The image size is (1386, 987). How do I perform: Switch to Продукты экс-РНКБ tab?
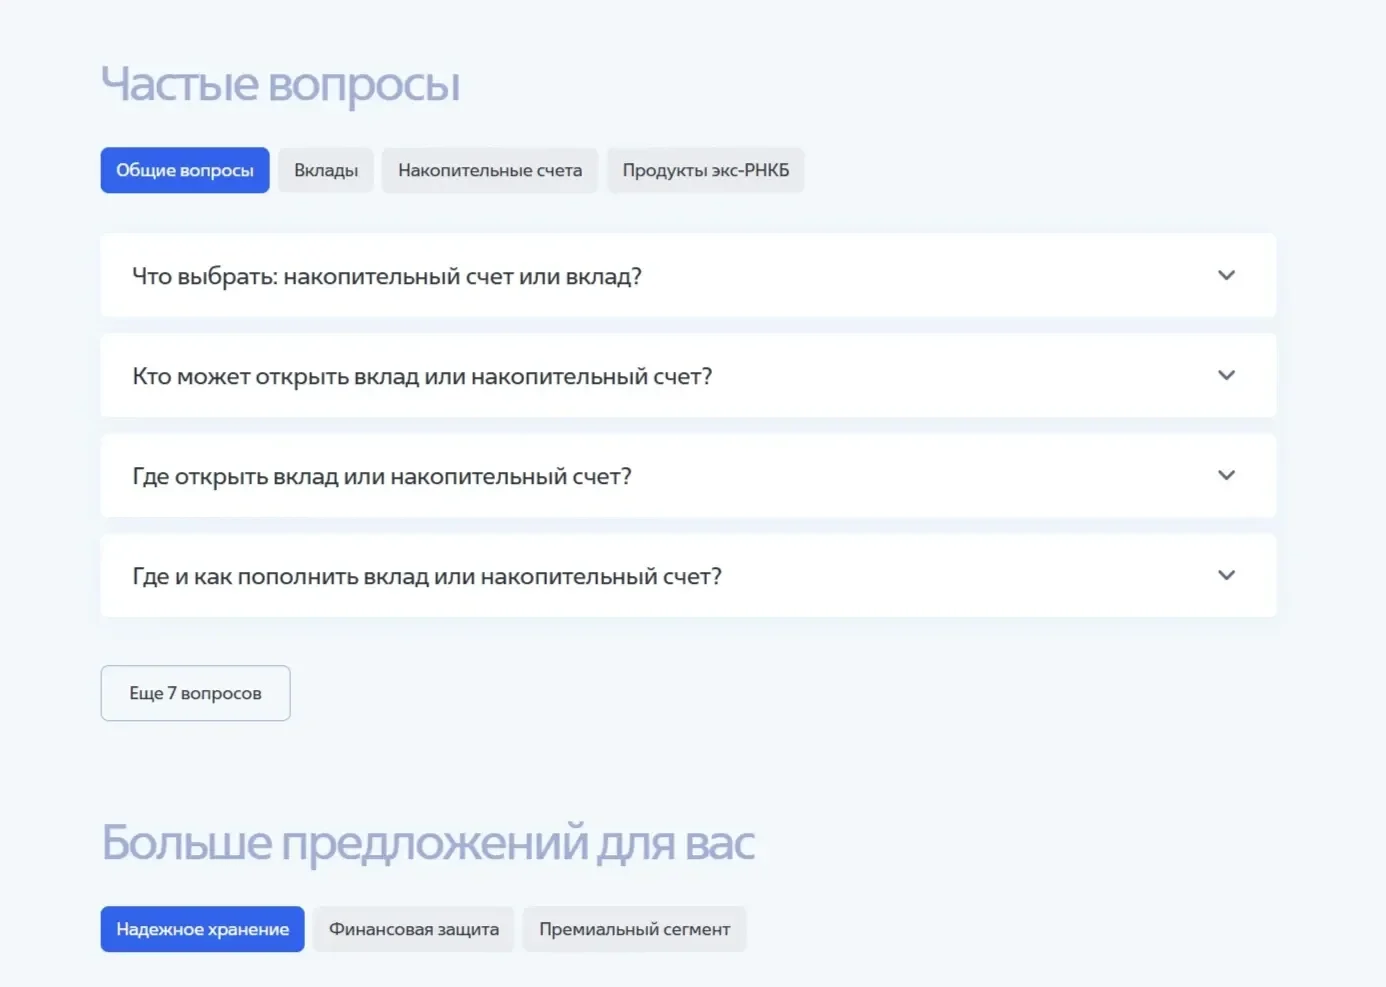click(x=706, y=170)
